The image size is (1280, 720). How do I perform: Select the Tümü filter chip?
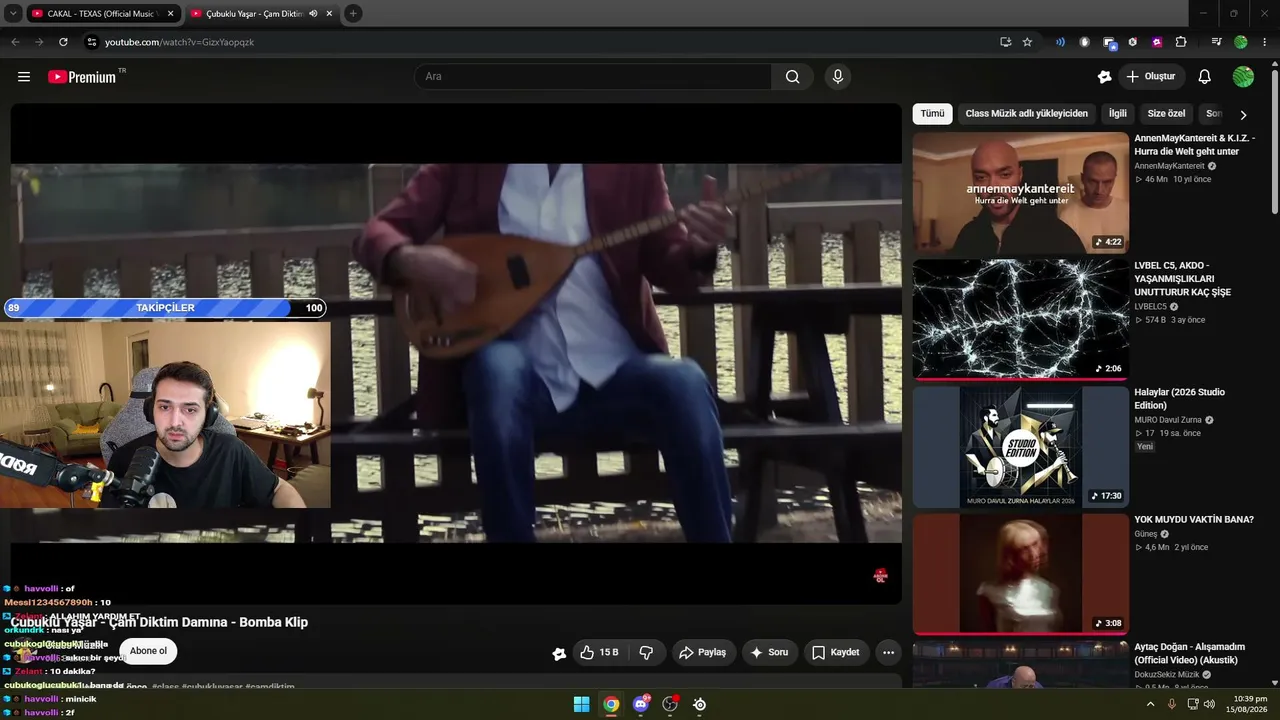coord(932,114)
